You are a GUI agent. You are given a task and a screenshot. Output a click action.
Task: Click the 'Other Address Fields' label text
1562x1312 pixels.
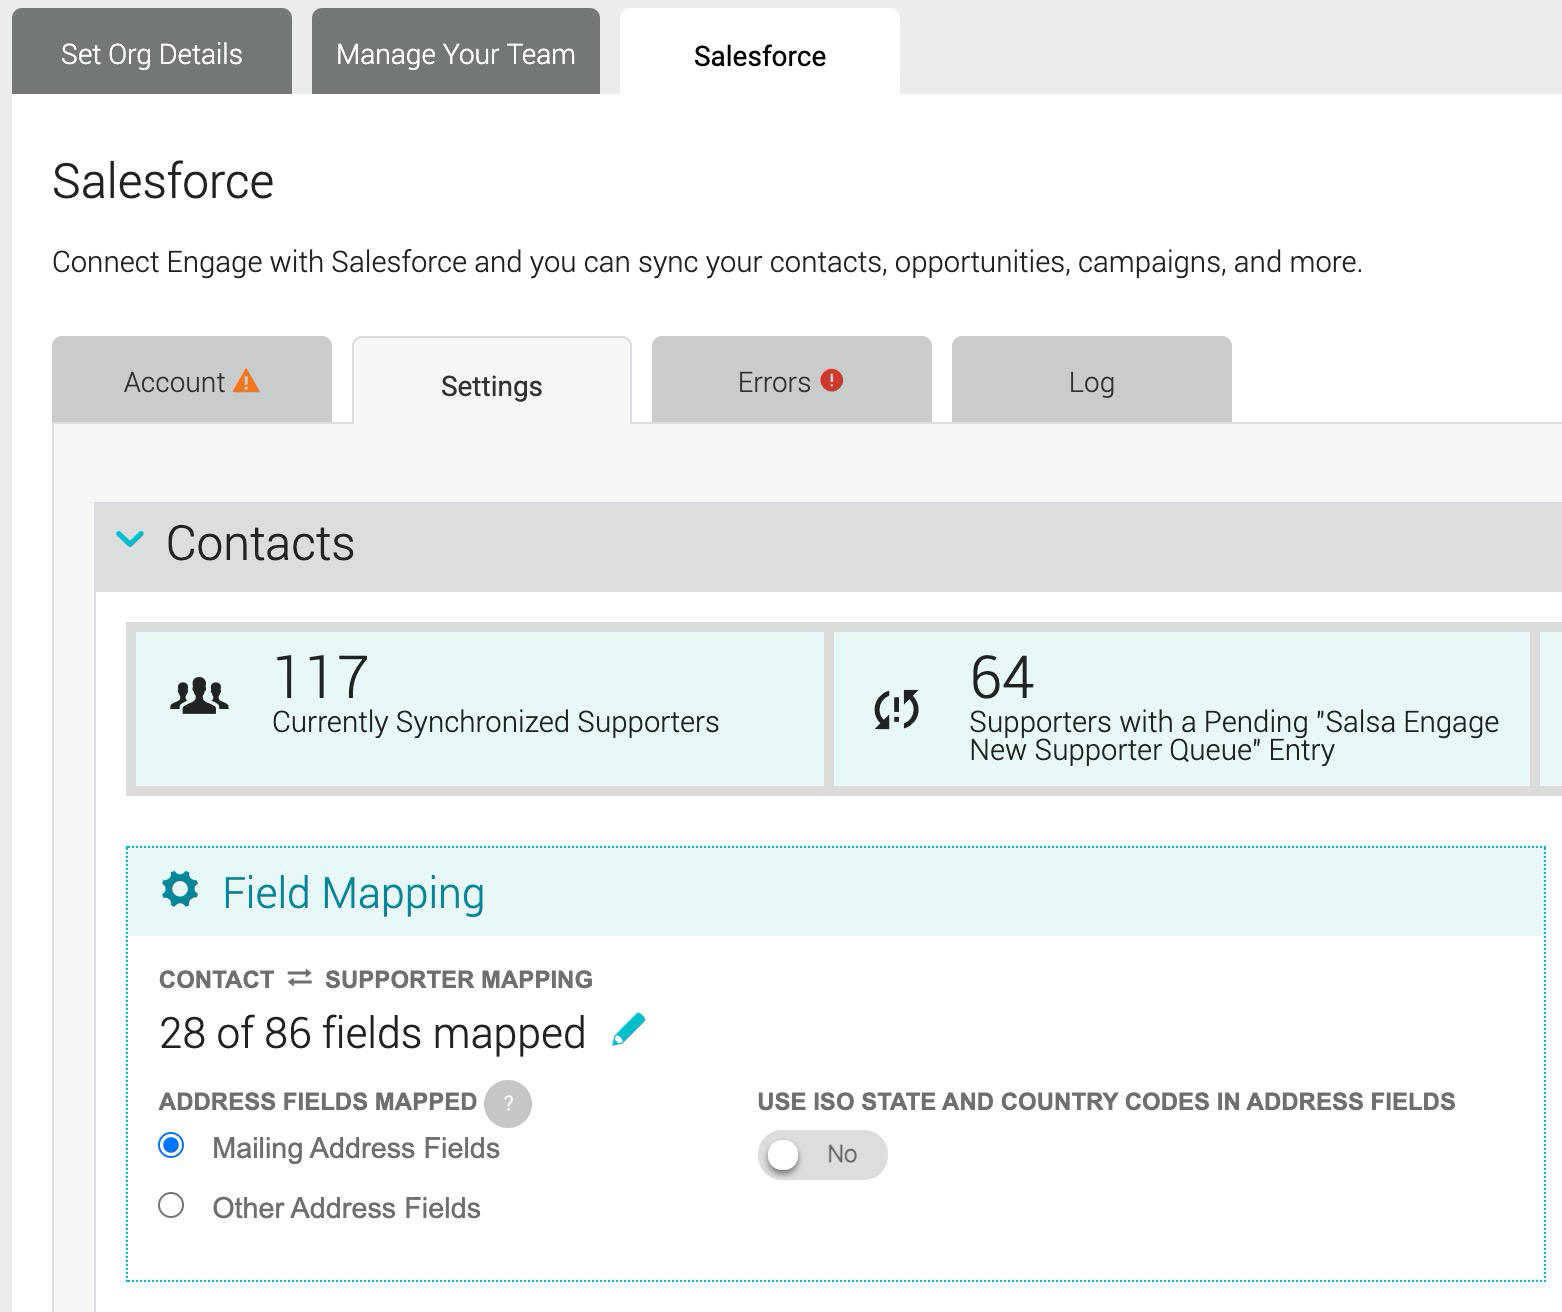click(x=346, y=1208)
